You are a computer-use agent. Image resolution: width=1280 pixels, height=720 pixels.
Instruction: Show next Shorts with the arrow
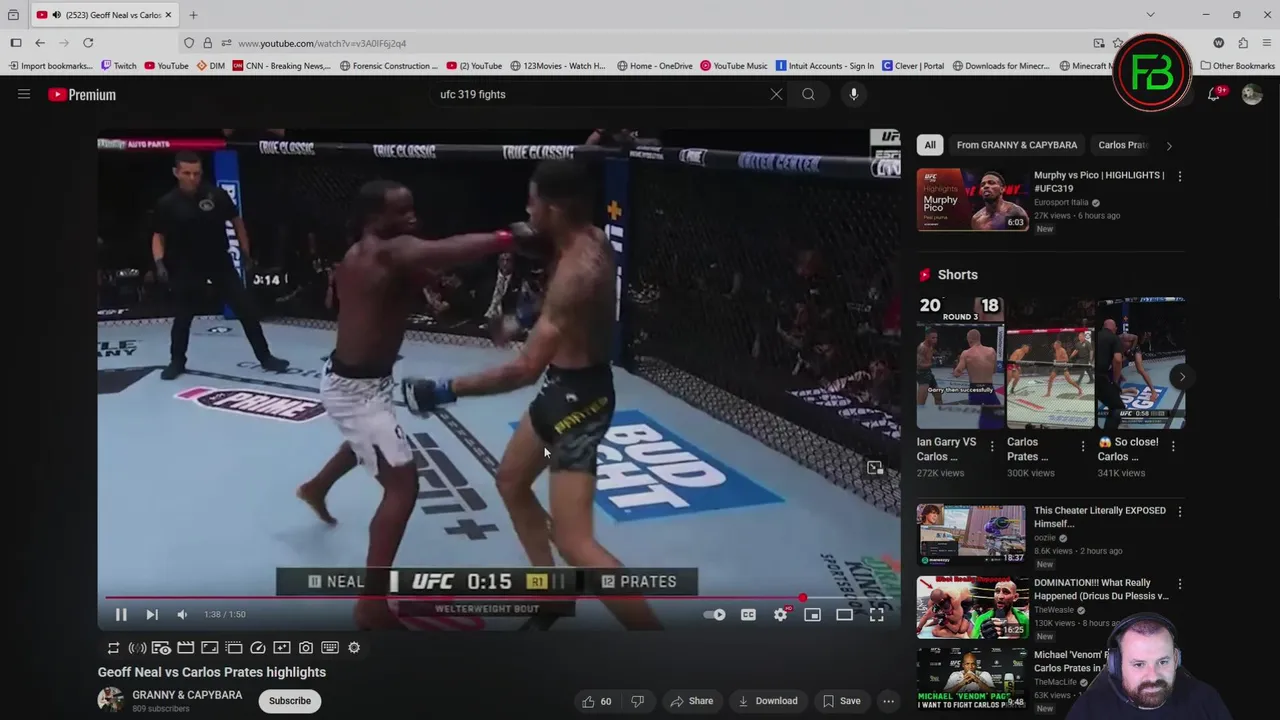1181,377
